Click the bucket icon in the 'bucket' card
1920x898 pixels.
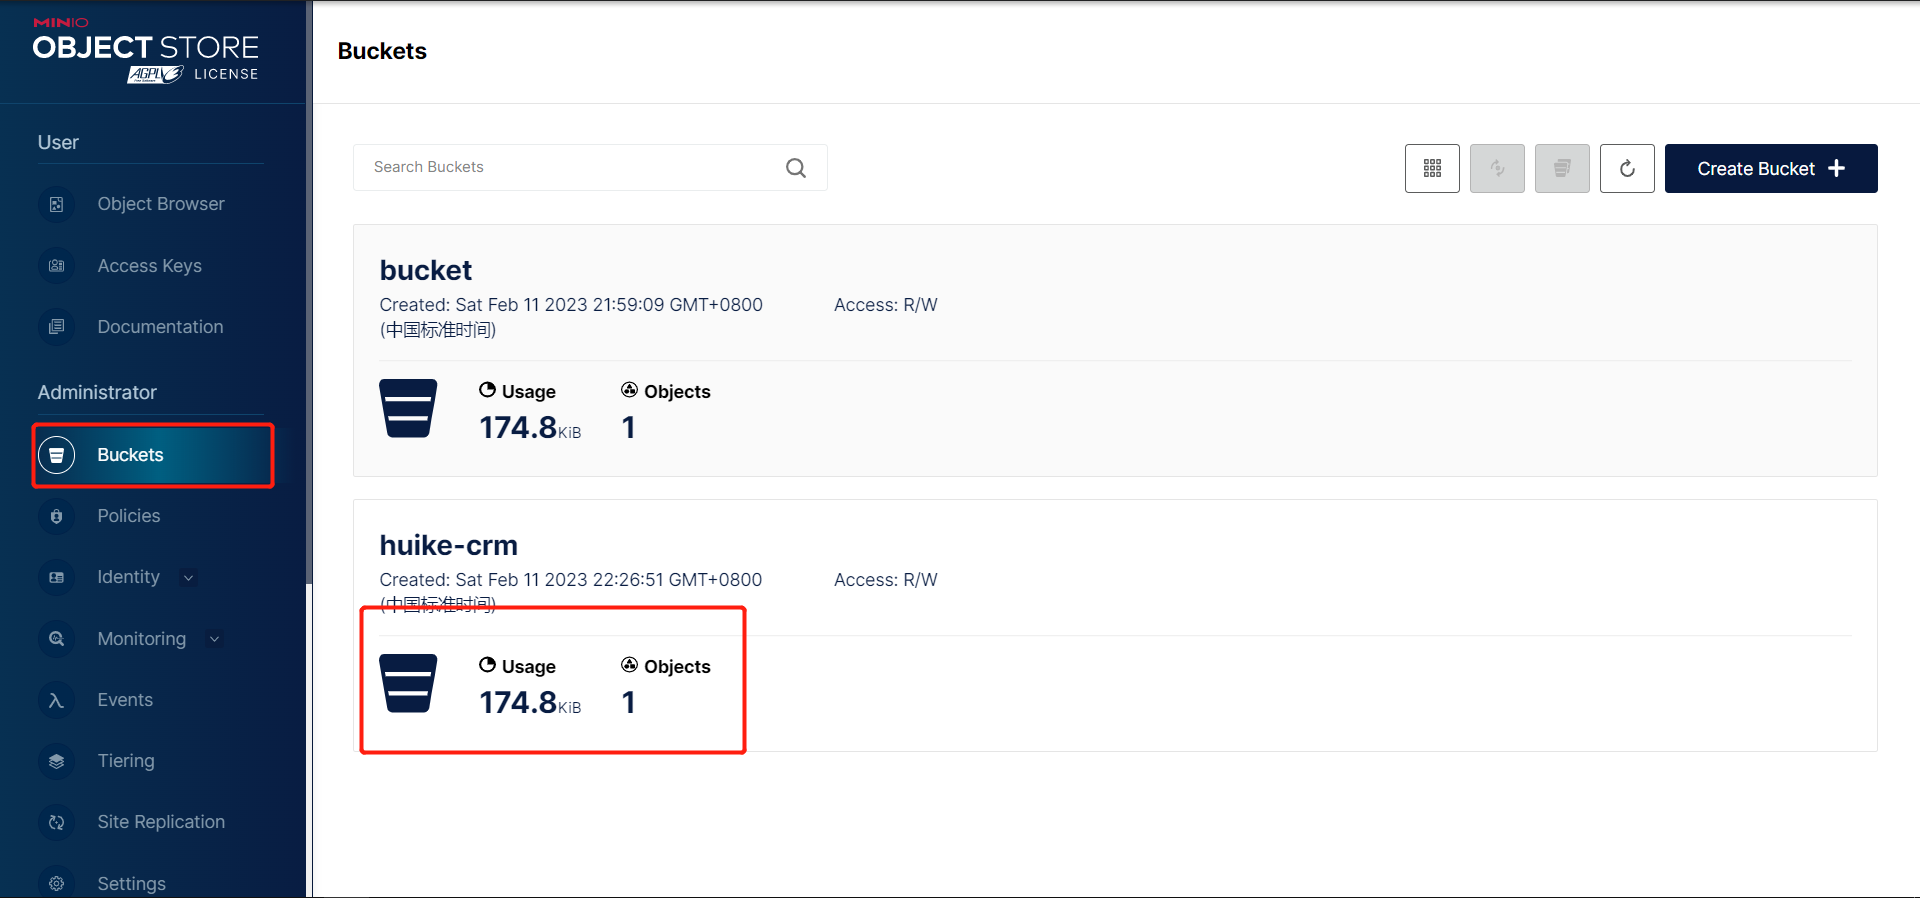click(x=408, y=408)
